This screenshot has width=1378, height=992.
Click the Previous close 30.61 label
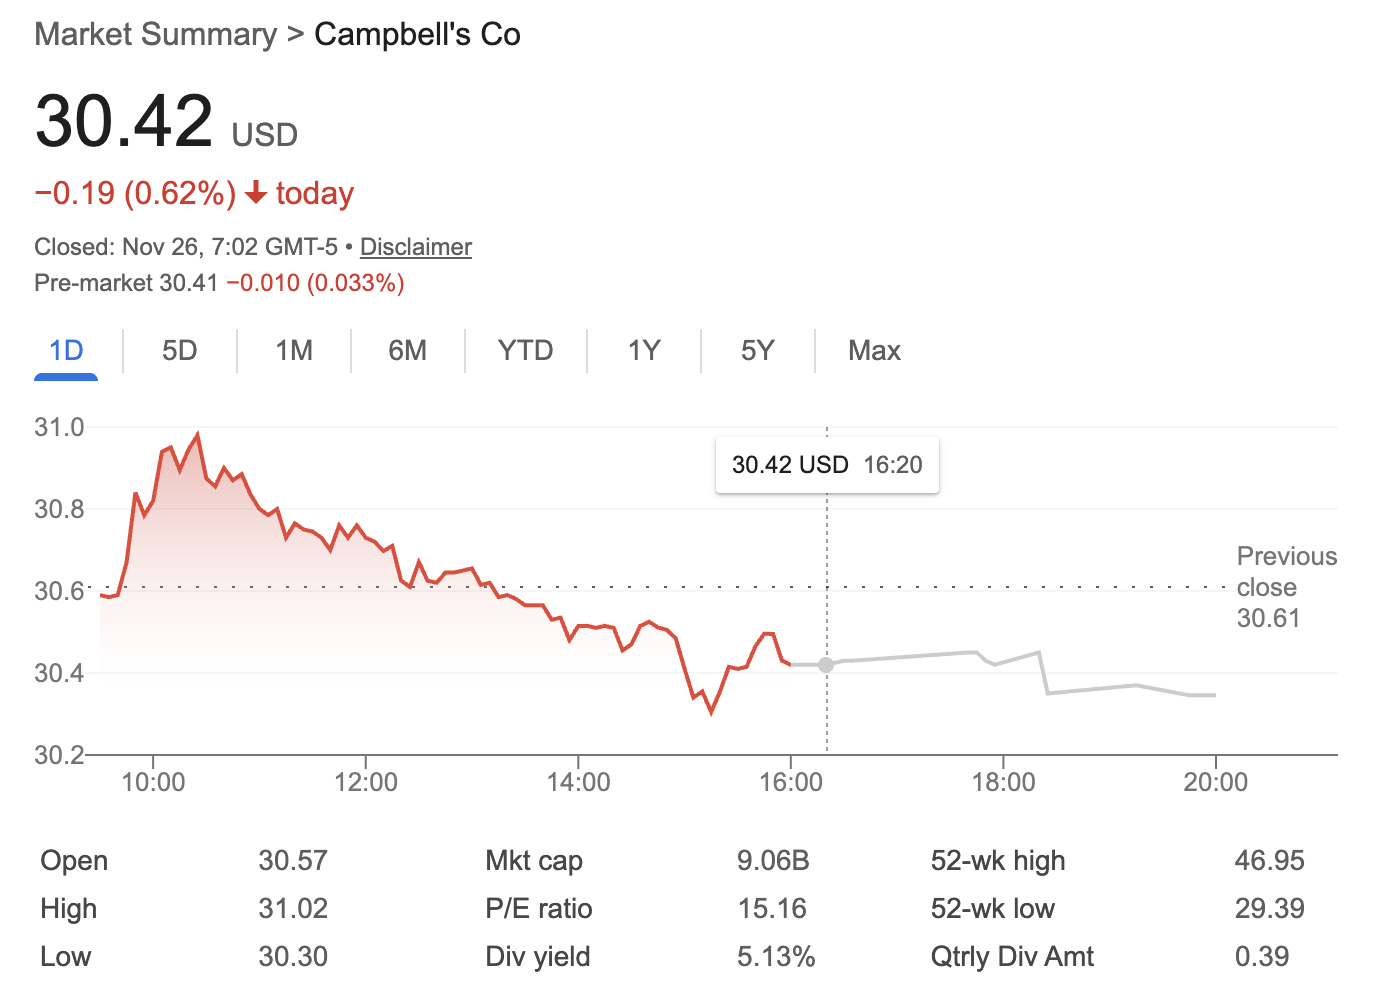[x=1287, y=587]
